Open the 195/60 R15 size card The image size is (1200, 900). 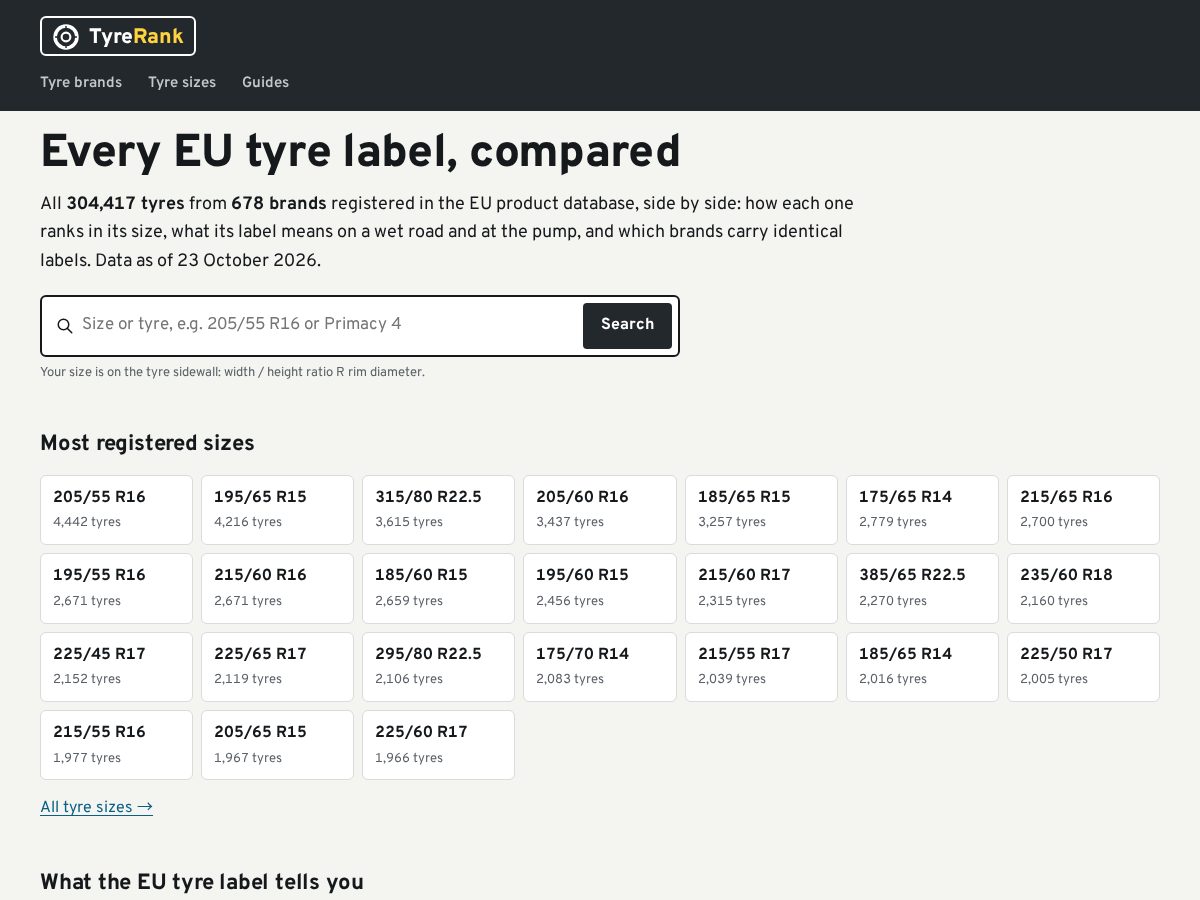click(599, 588)
